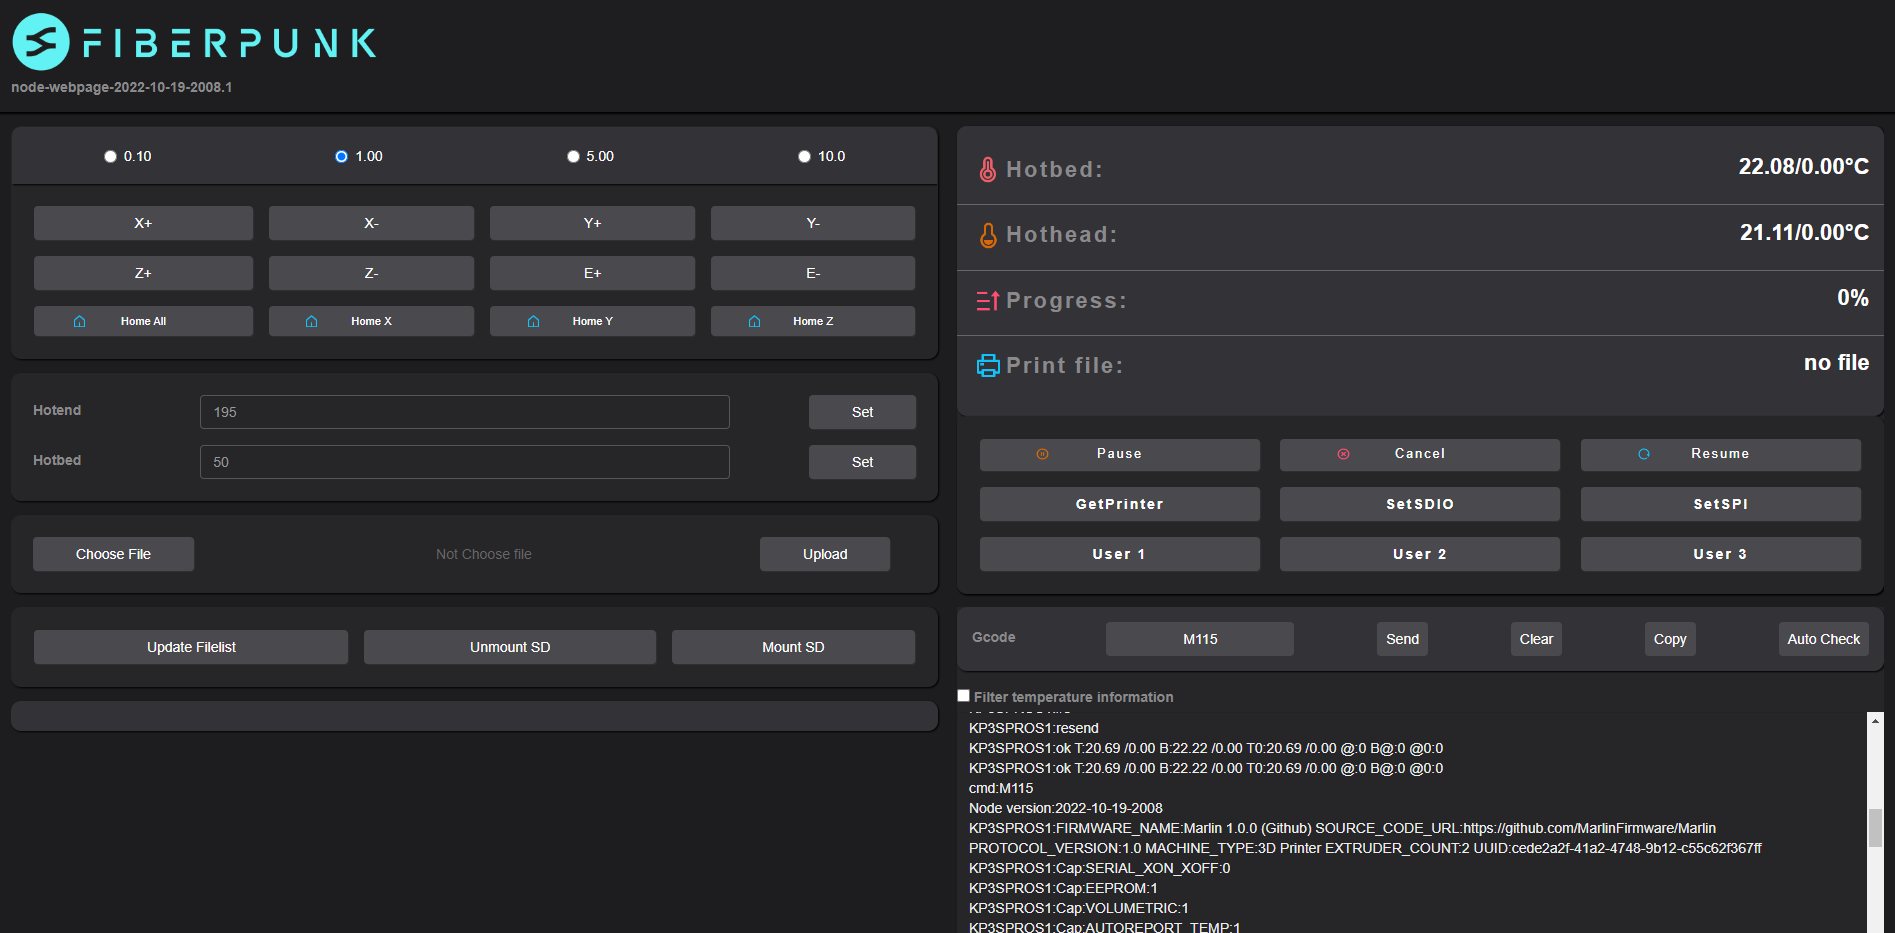
Task: Click the Hotbed temperature input field
Action: click(464, 462)
